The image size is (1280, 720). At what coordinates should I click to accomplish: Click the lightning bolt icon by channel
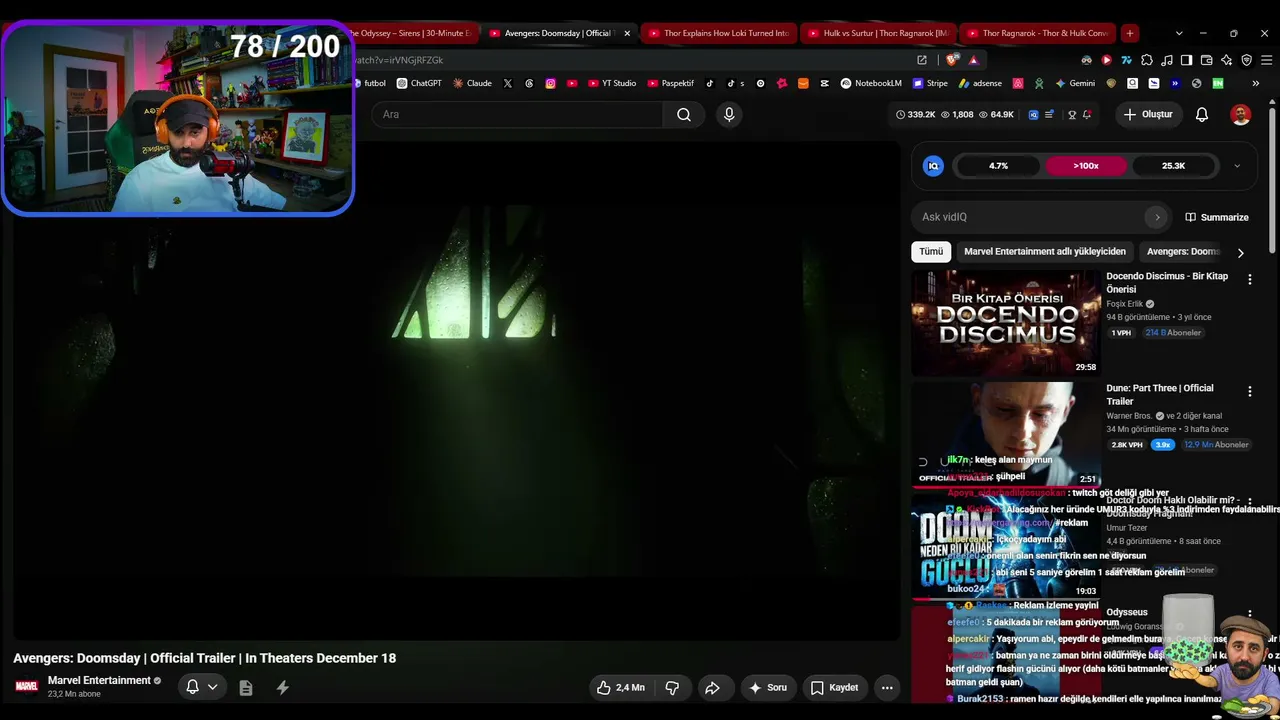pyautogui.click(x=283, y=688)
